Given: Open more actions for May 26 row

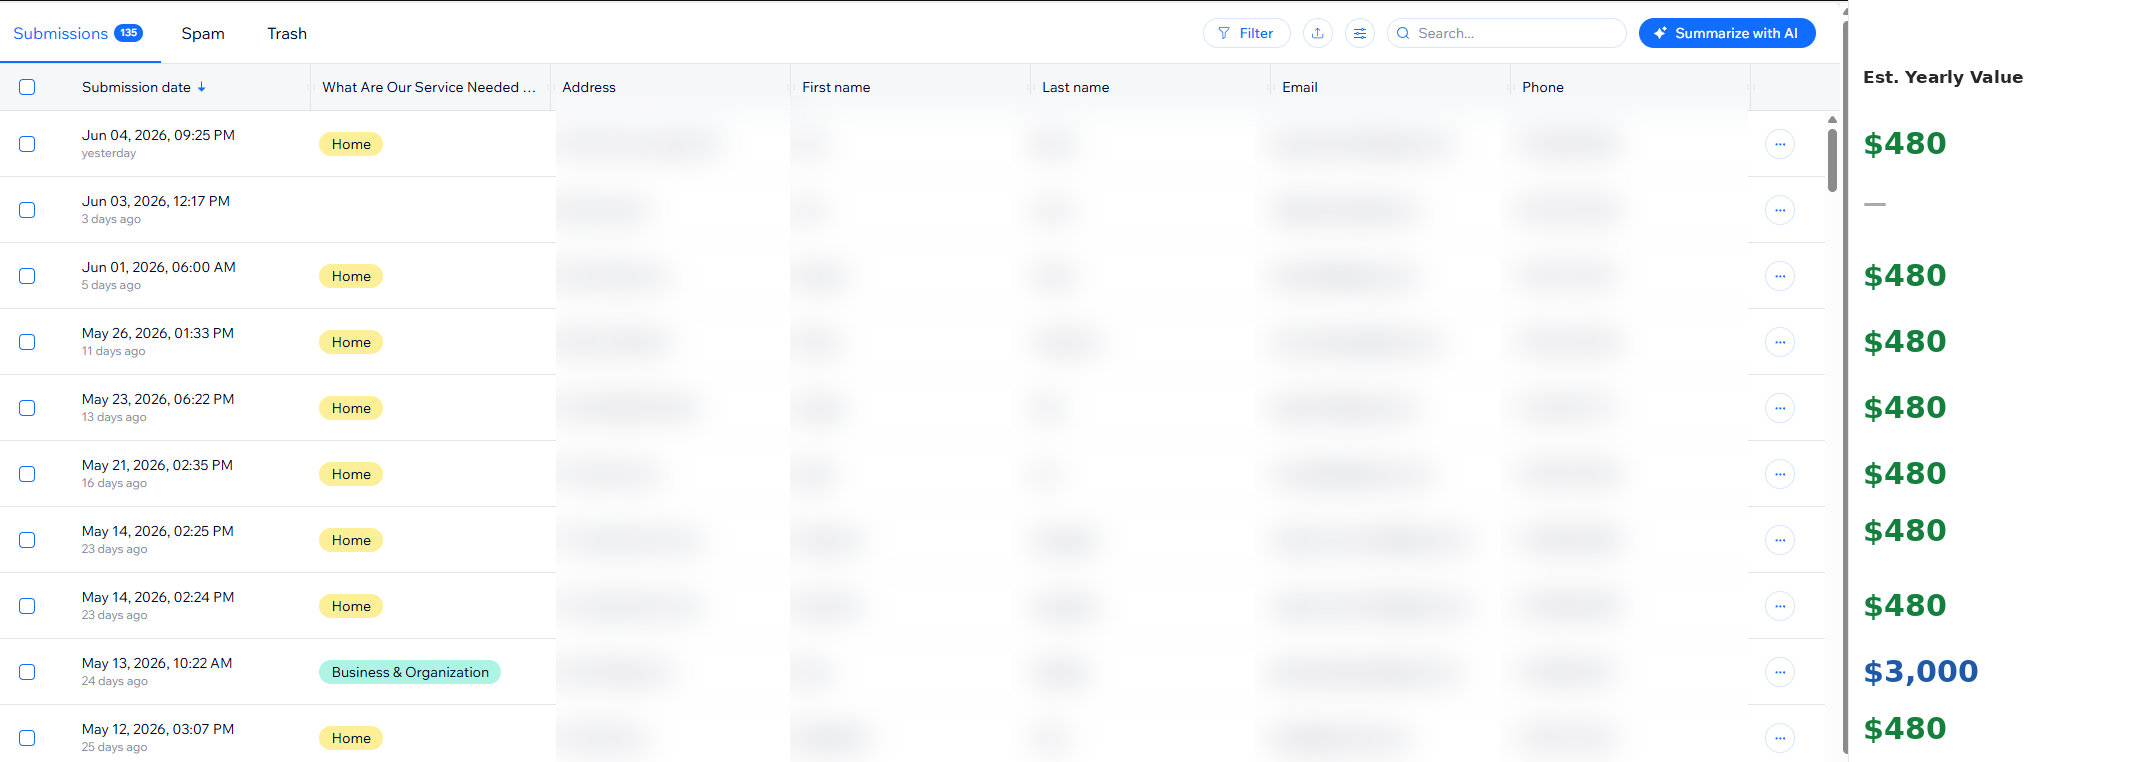Looking at the screenshot, I should (1780, 342).
